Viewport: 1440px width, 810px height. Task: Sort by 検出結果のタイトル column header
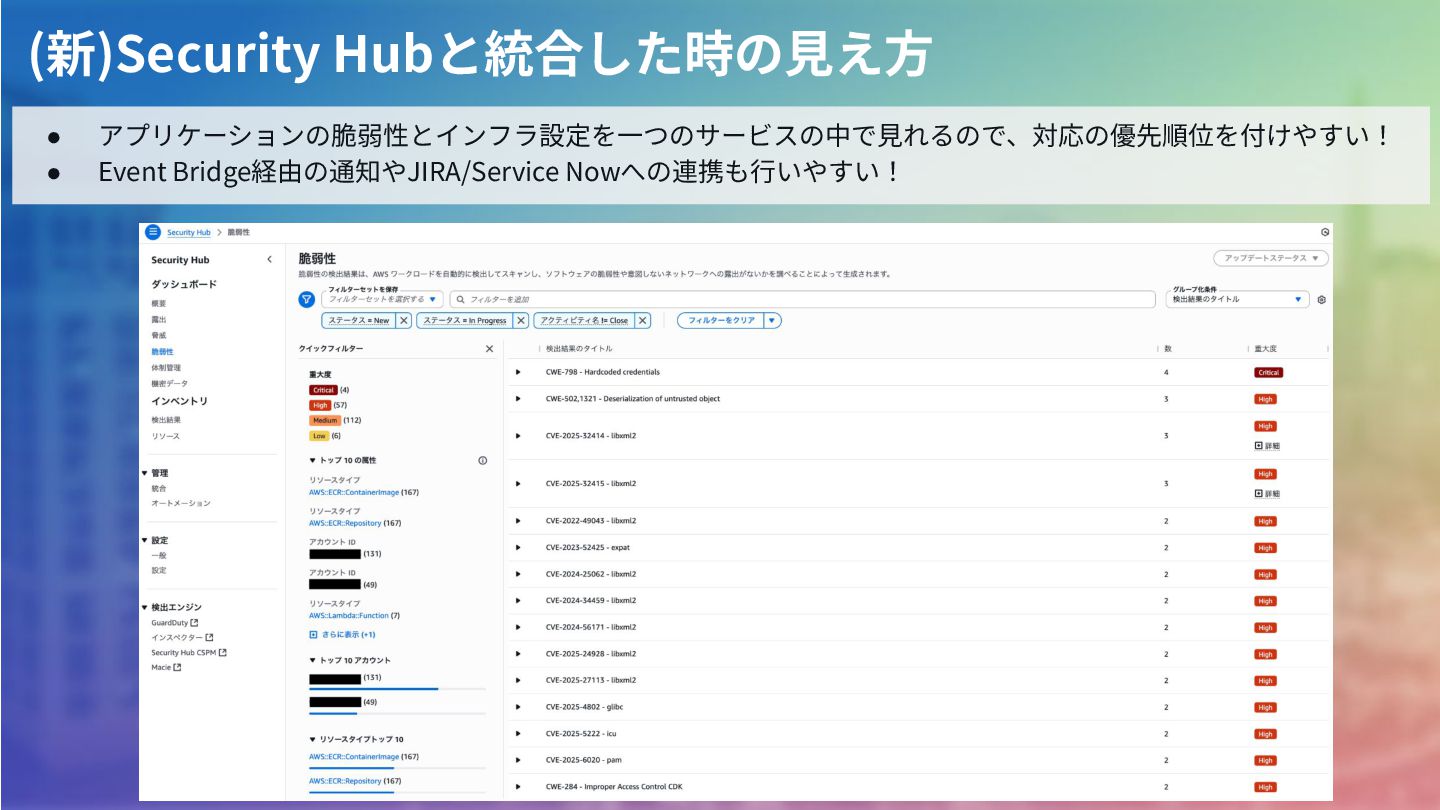(x=579, y=349)
